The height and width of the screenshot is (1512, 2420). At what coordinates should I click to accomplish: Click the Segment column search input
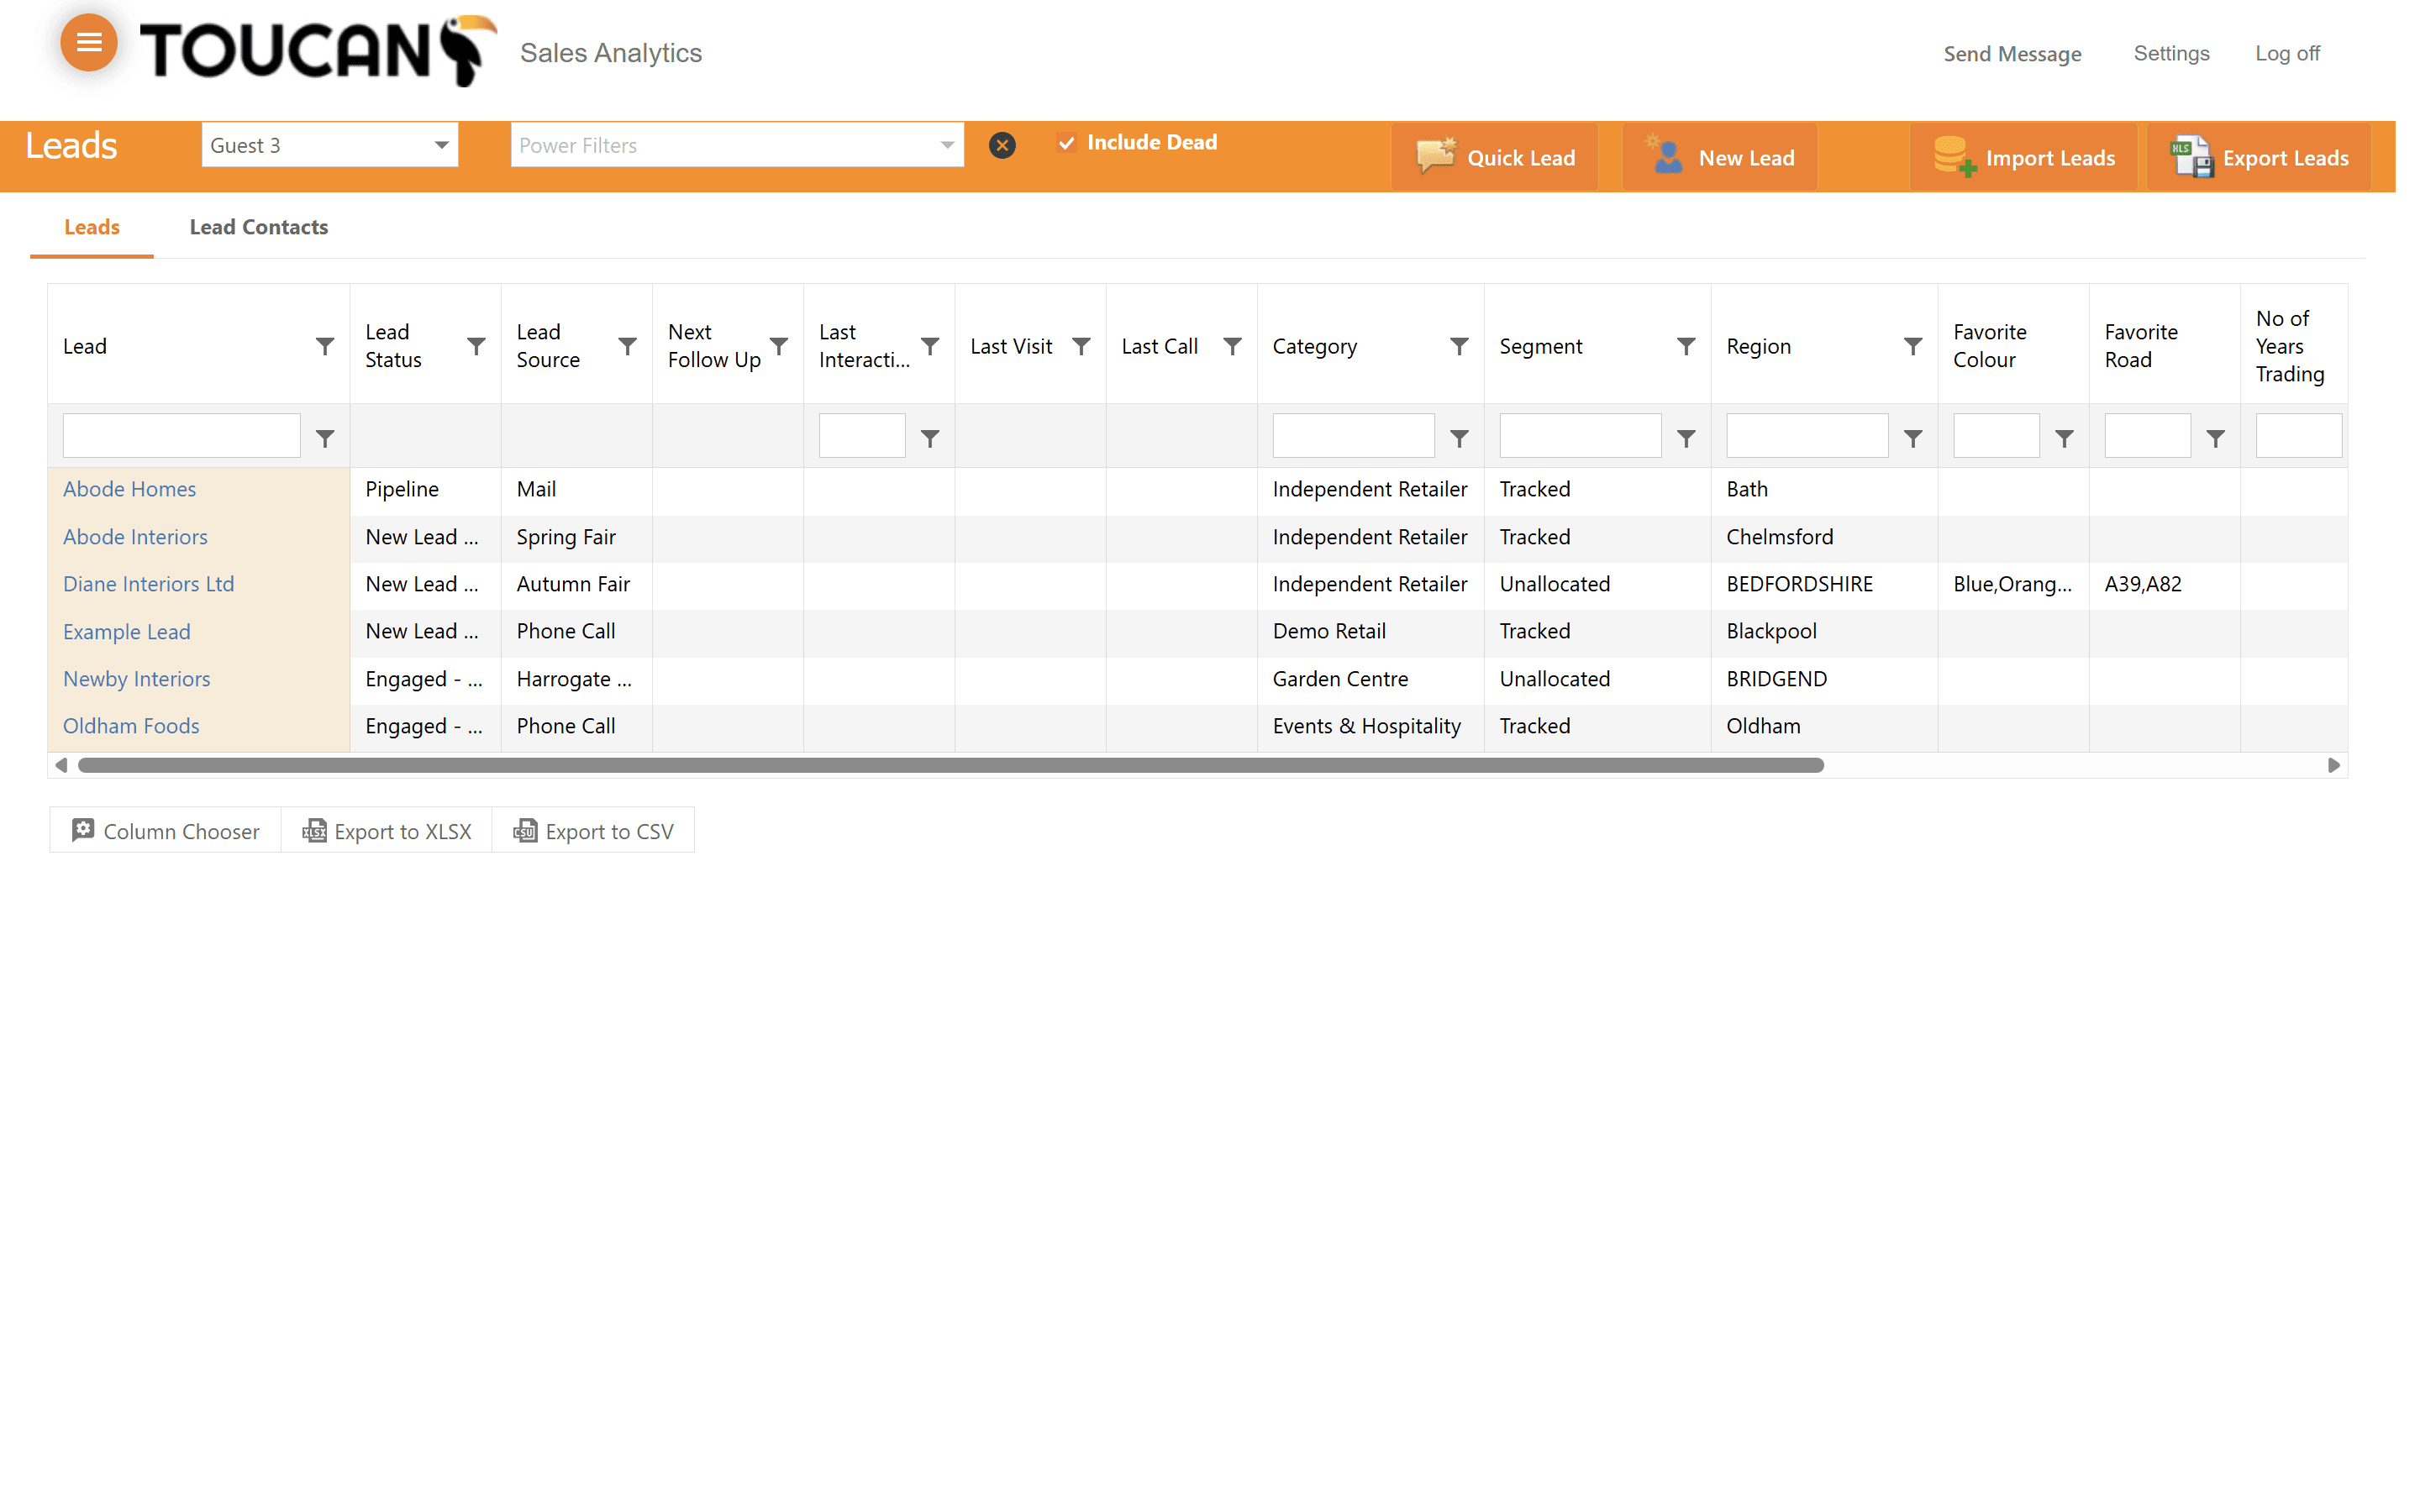click(x=1580, y=436)
